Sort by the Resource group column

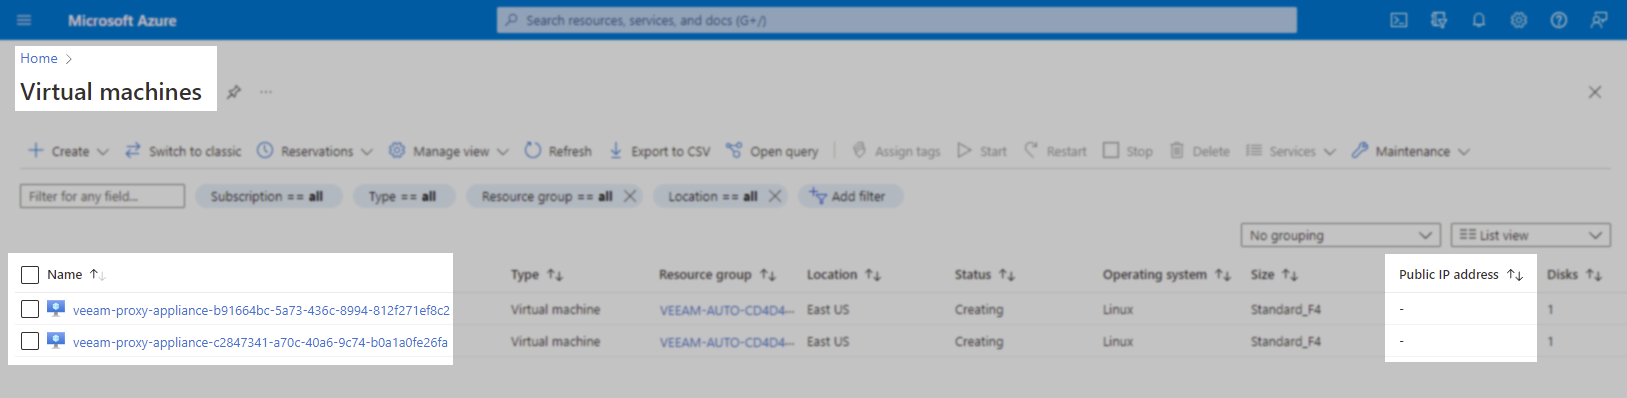point(717,275)
